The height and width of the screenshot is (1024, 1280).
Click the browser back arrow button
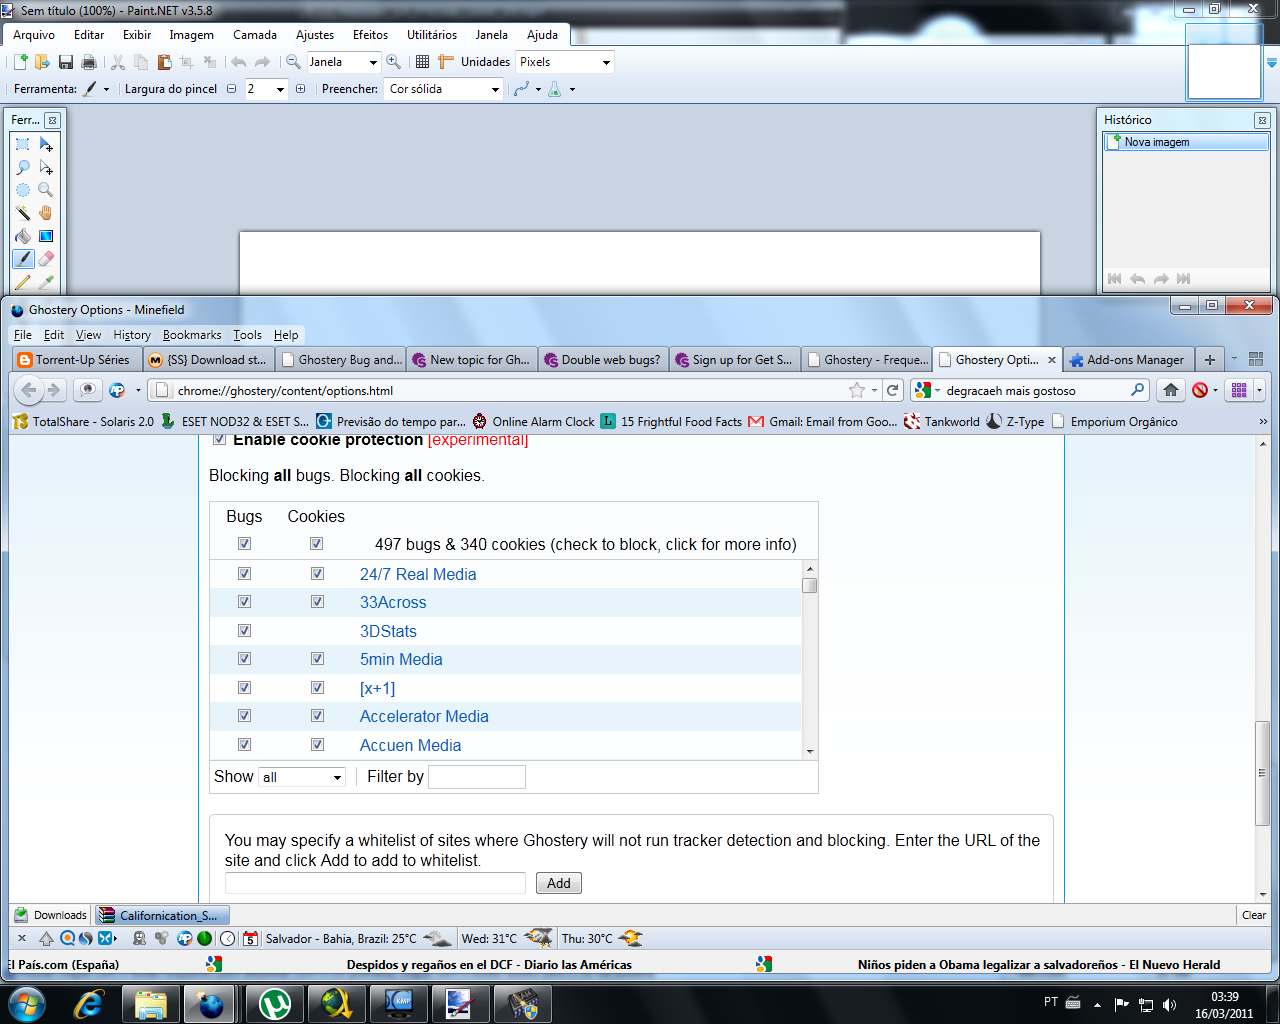point(29,390)
